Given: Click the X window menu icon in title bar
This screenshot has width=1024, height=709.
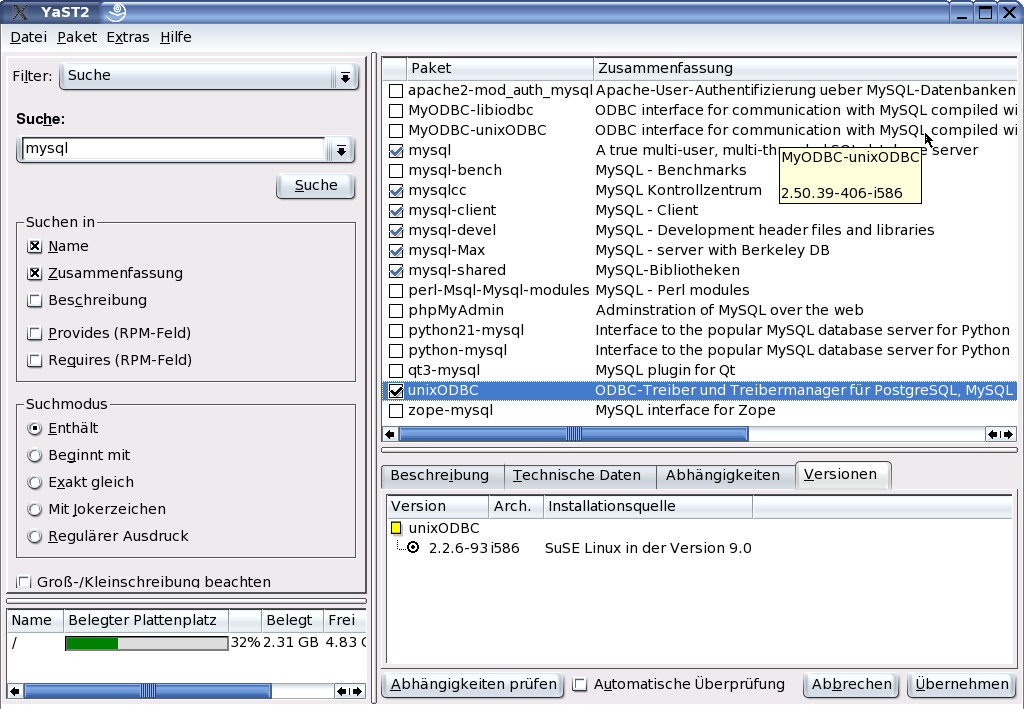Looking at the screenshot, I should point(17,13).
